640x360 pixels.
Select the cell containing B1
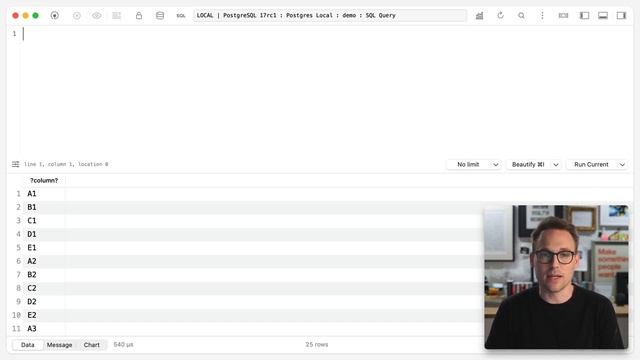[x=44, y=207]
